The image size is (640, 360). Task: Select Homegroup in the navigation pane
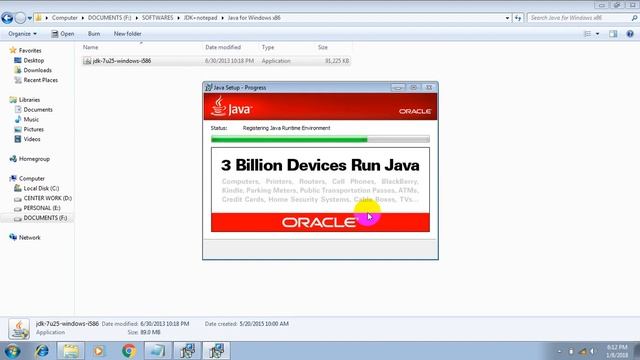pyautogui.click(x=34, y=159)
